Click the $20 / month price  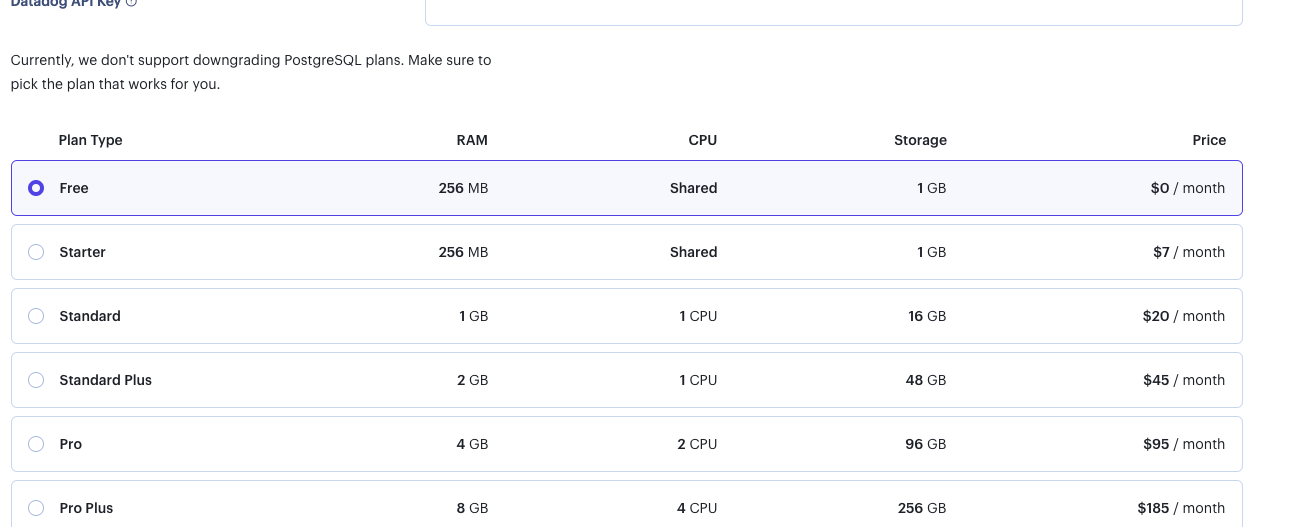tap(1183, 316)
